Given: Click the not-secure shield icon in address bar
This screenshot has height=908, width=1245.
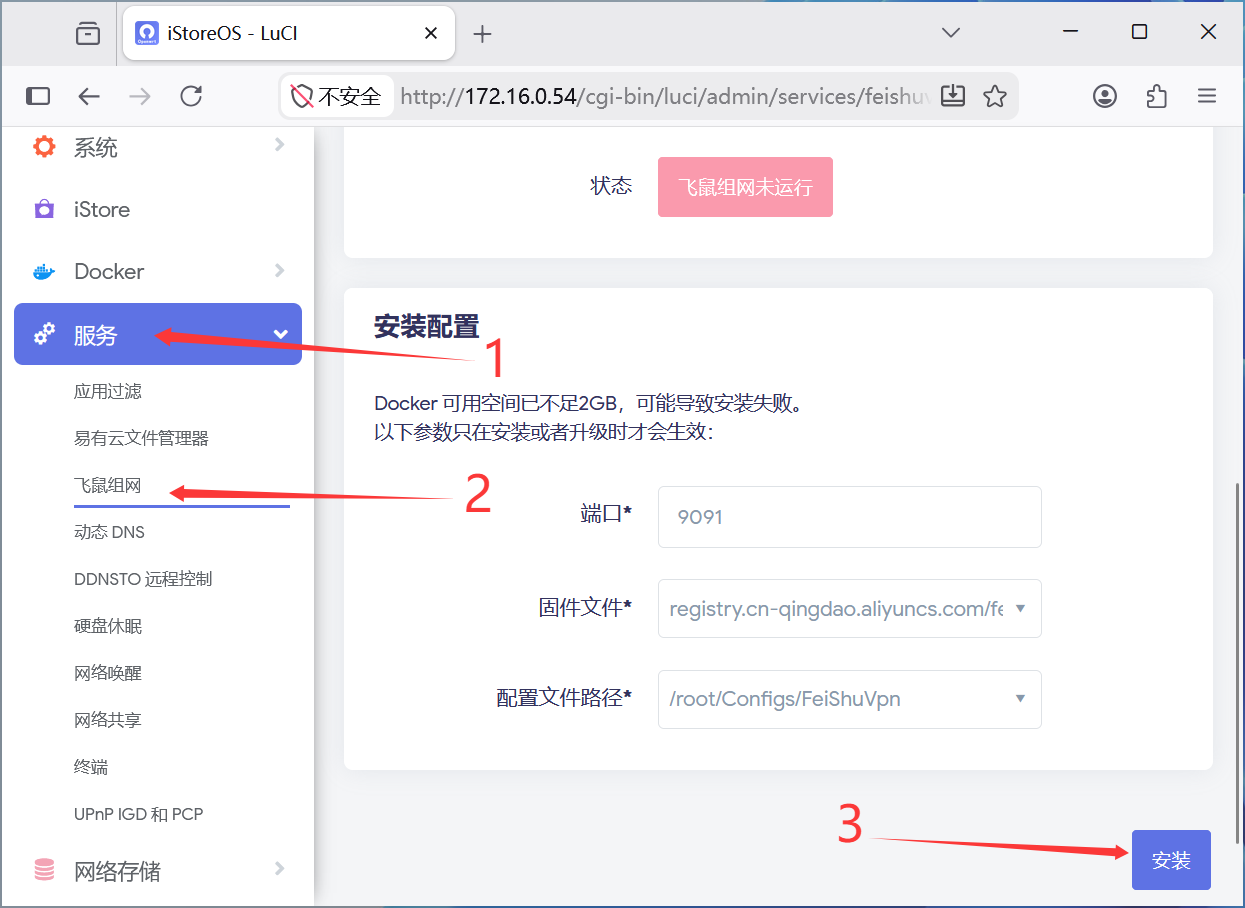Looking at the screenshot, I should [302, 96].
